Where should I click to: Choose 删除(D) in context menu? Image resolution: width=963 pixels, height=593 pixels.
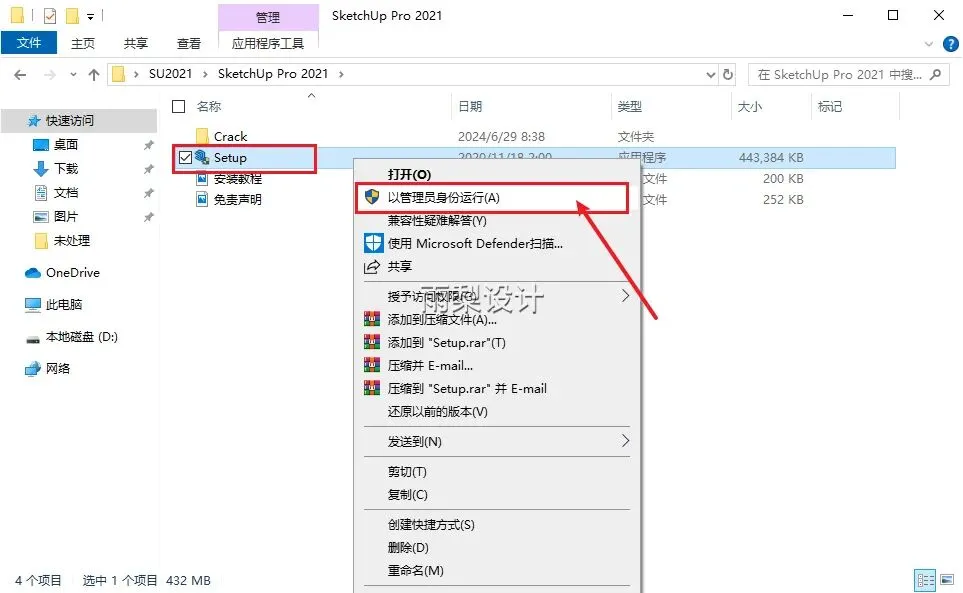[408, 548]
